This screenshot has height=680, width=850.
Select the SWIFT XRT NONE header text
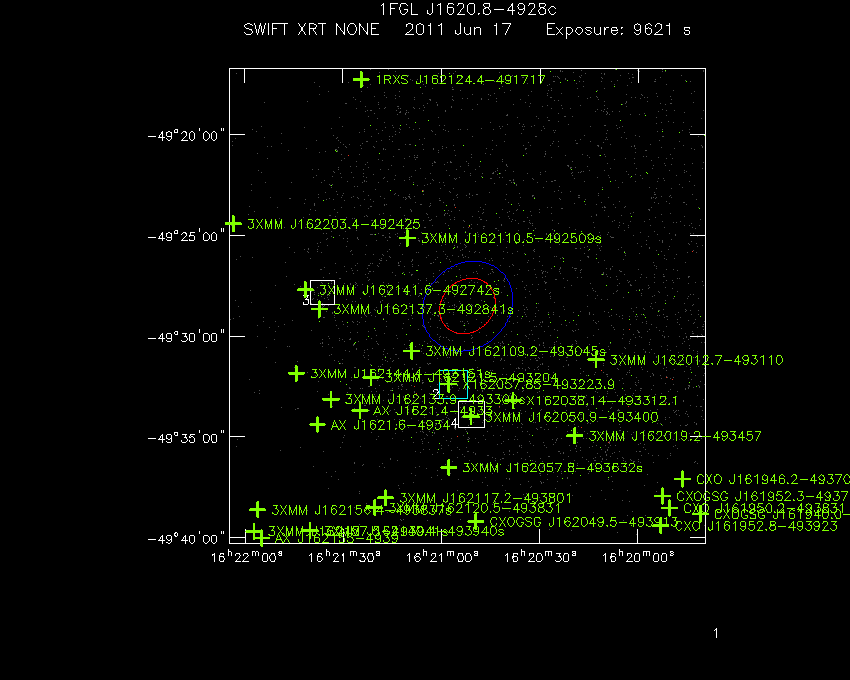point(311,30)
